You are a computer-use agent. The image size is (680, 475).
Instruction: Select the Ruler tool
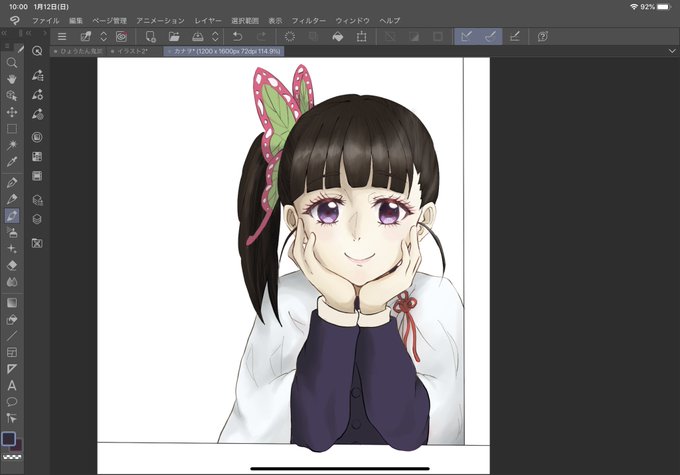12,369
